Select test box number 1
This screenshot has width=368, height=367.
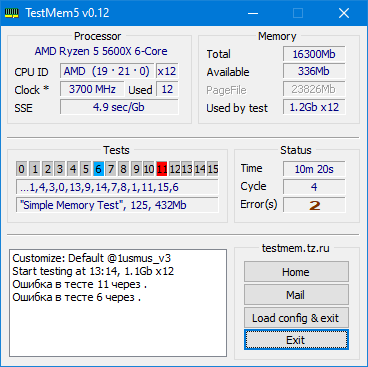pos(35,169)
